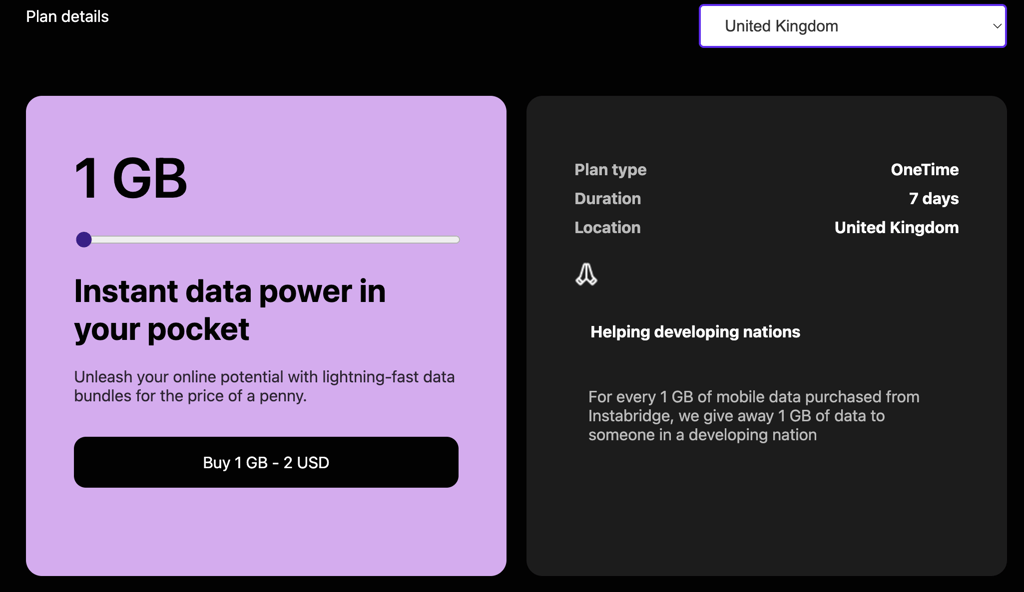The width and height of the screenshot is (1024, 592).
Task: Click the "Helping developing nations" heading
Action: [x=695, y=332]
